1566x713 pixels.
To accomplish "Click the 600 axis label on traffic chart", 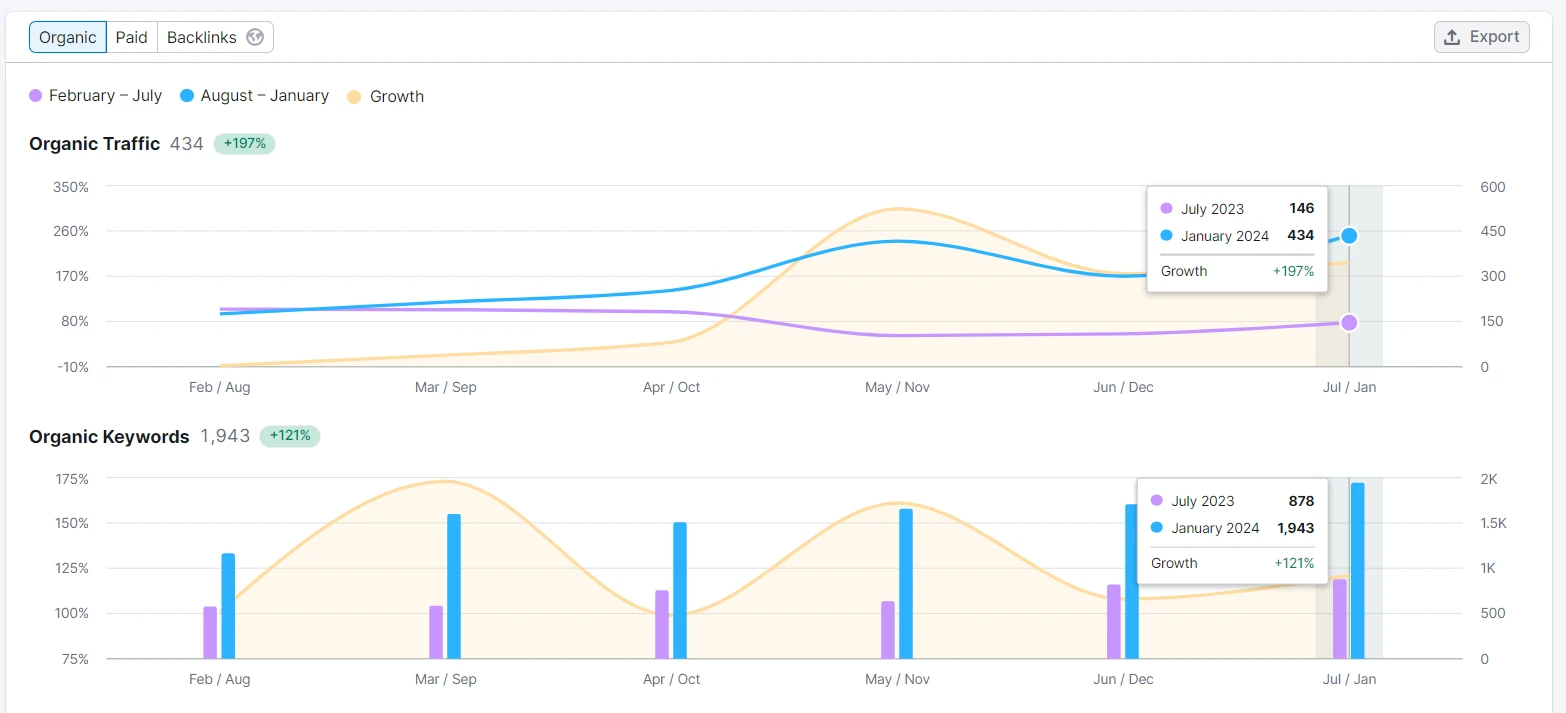I will point(1492,187).
